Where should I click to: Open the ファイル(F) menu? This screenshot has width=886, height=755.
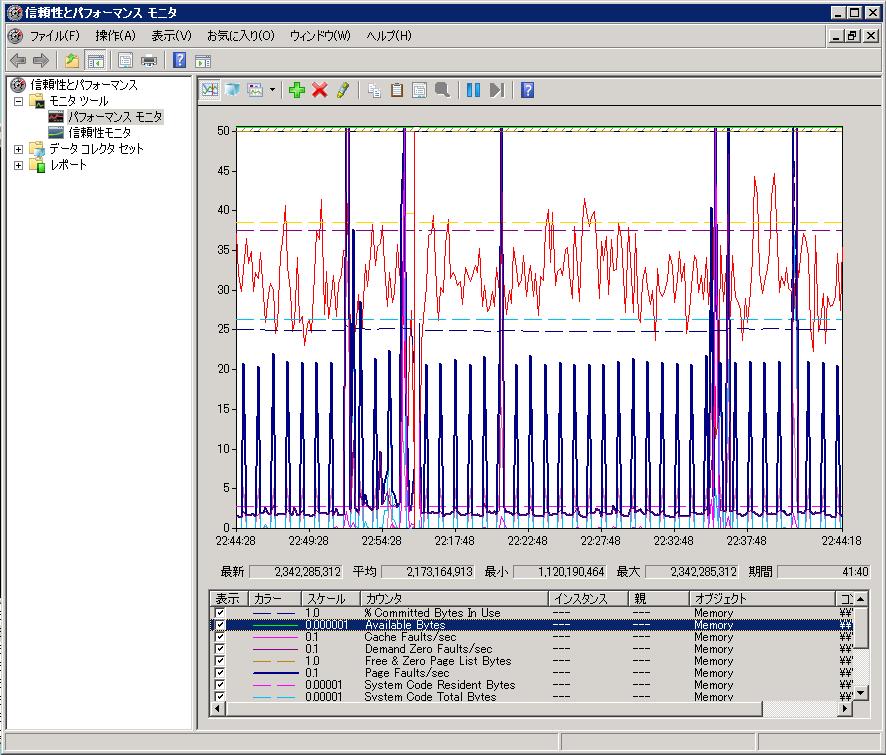(x=54, y=36)
